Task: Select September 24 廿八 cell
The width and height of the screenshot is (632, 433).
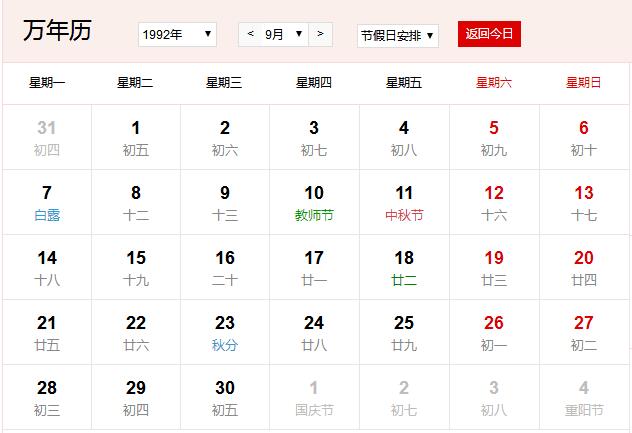Action: coord(314,332)
